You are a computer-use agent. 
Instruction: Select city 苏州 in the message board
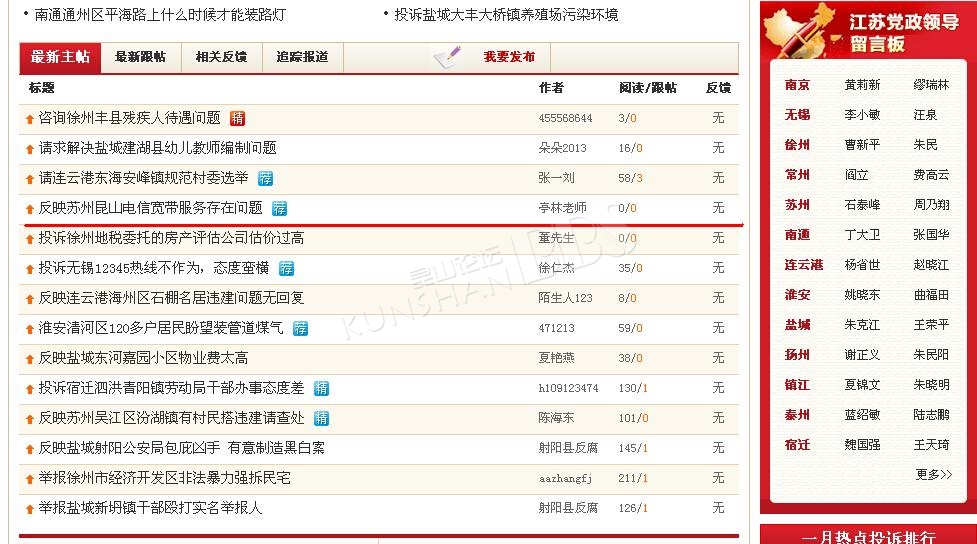click(797, 204)
